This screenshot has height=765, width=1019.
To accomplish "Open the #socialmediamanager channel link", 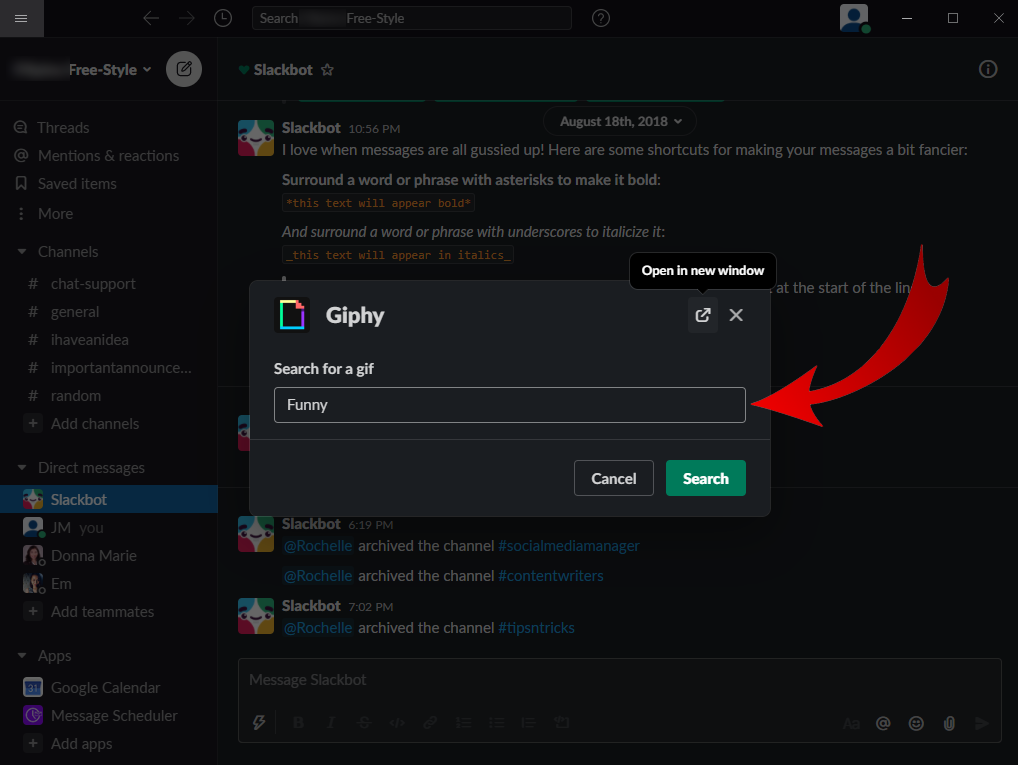I will click(x=569, y=546).
